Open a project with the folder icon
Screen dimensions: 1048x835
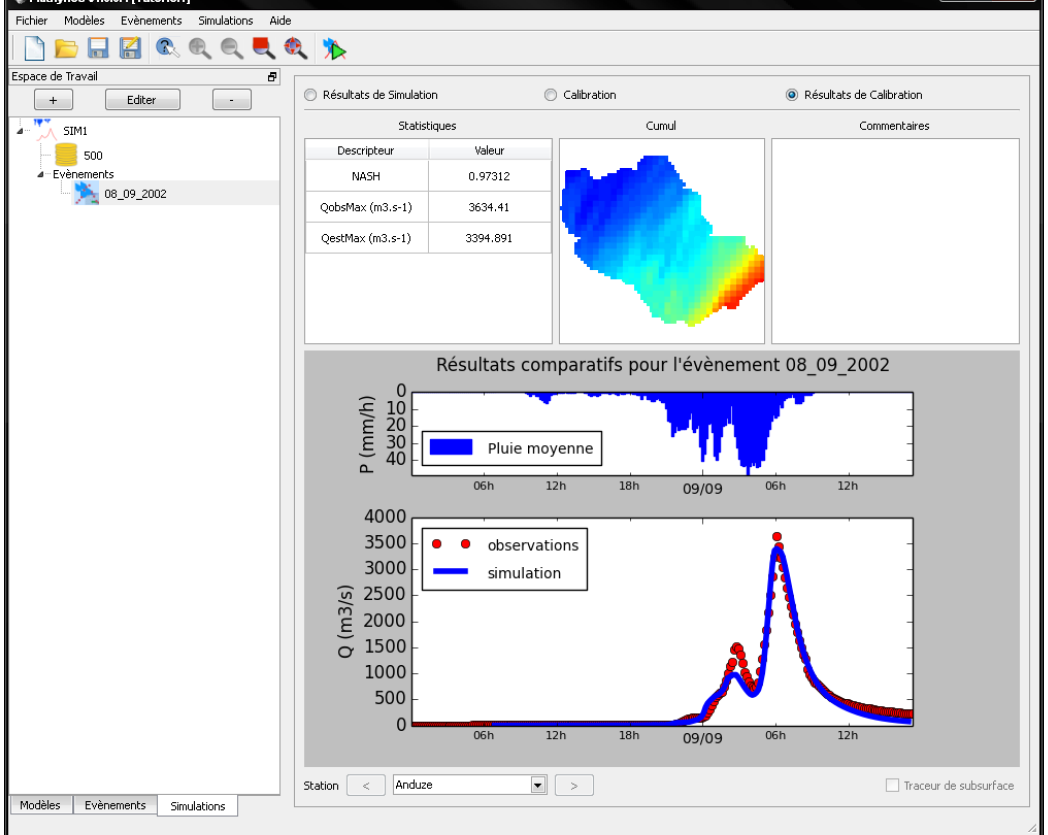point(66,47)
